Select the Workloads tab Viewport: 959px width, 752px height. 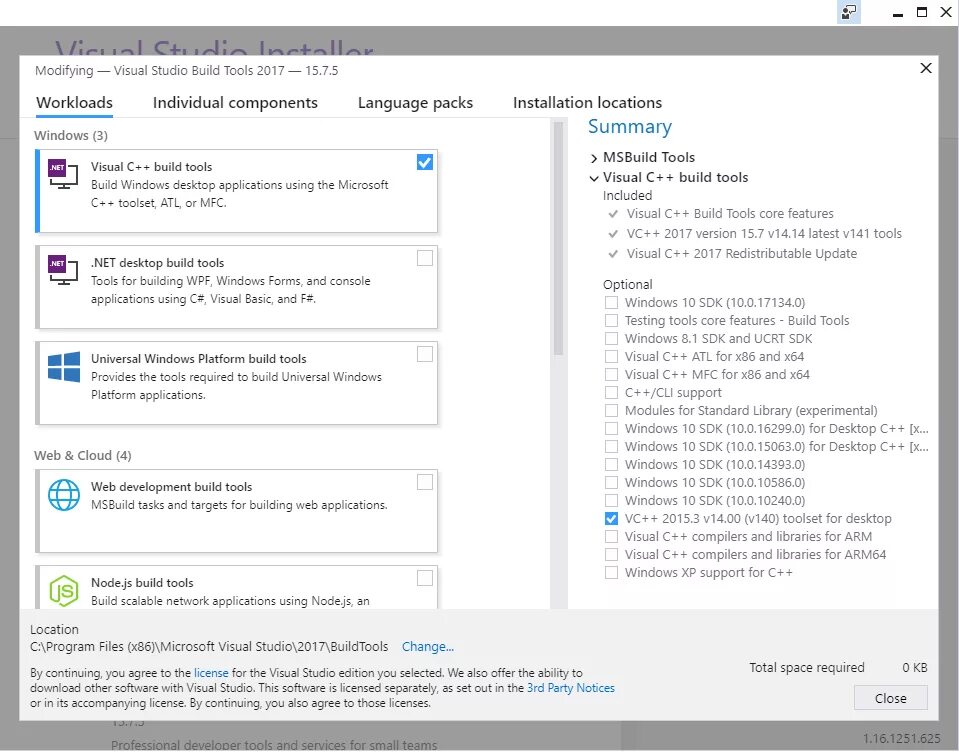[x=75, y=103]
